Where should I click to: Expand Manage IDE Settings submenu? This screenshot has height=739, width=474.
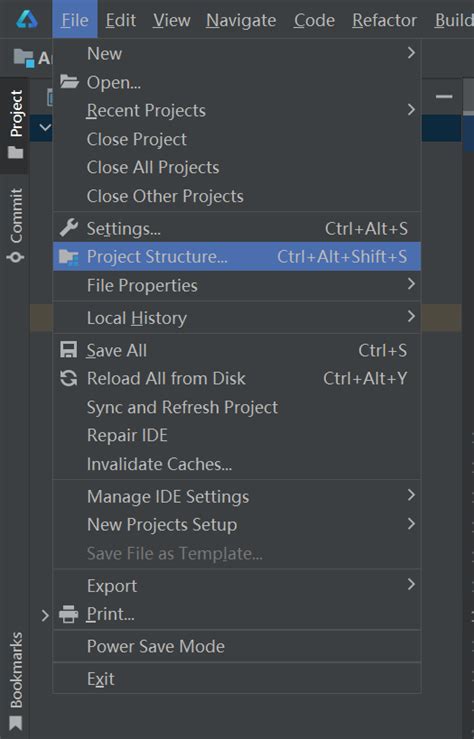click(x=237, y=496)
